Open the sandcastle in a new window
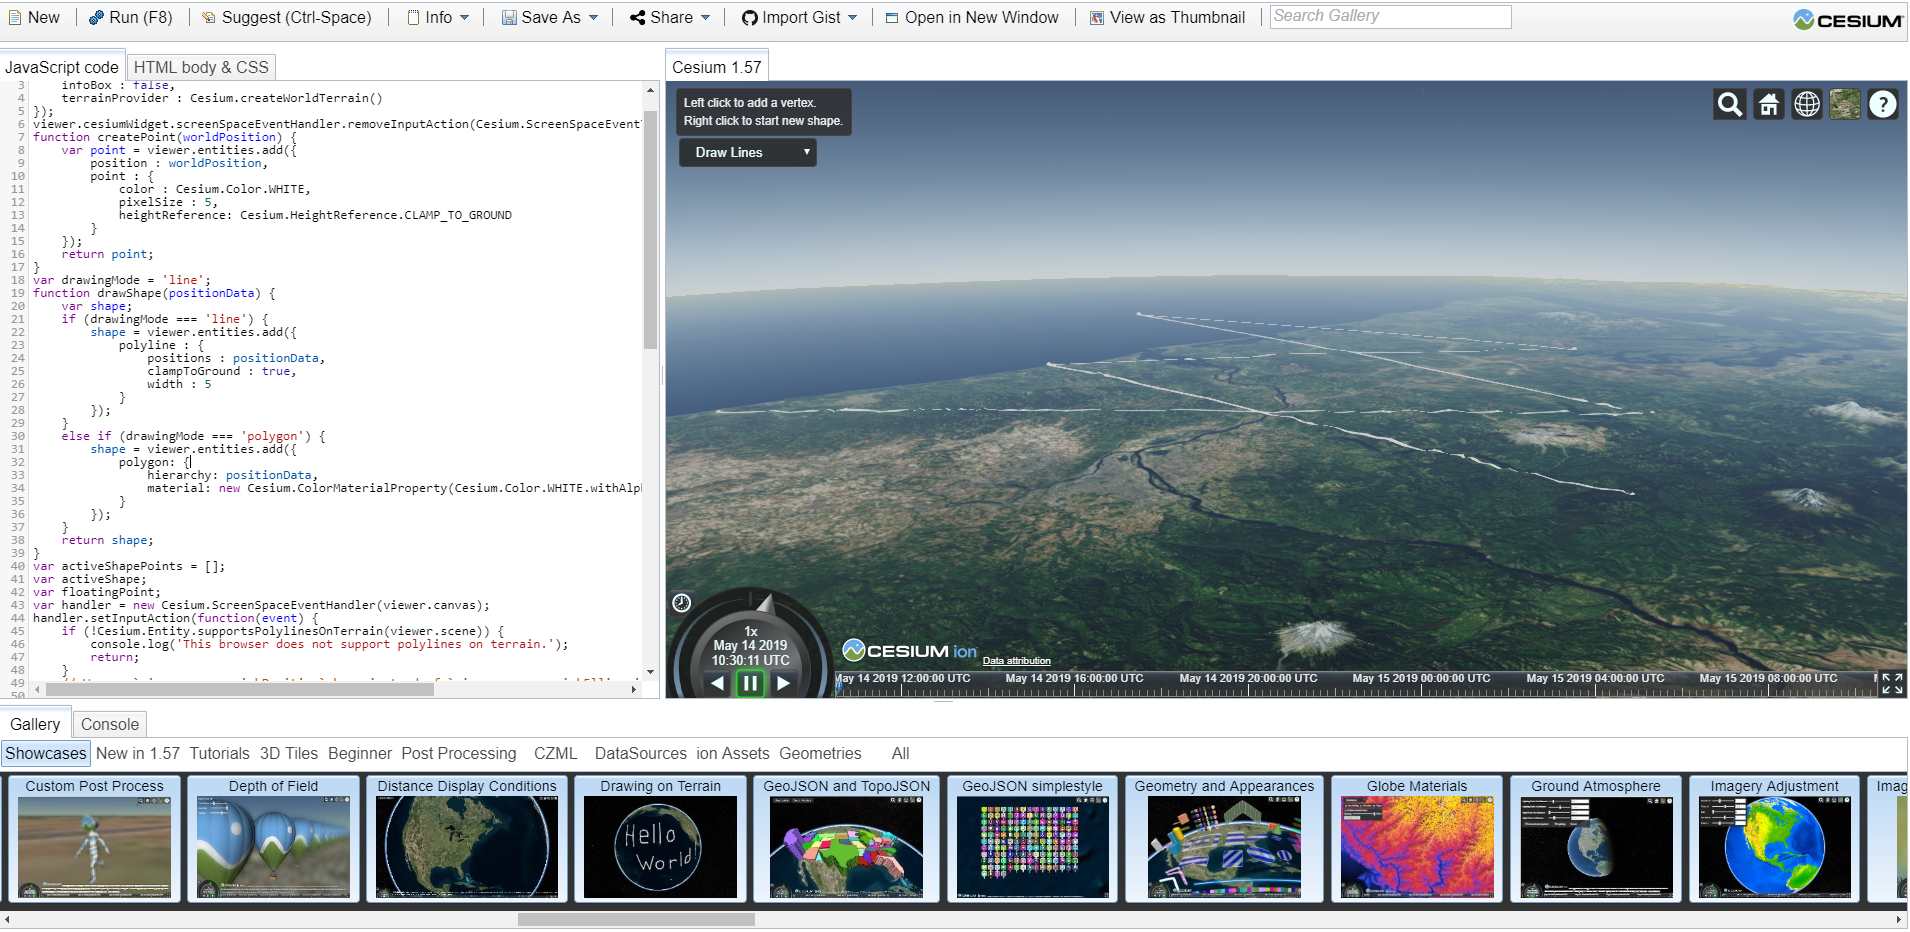Screen dimensions: 1910x932 [x=971, y=17]
